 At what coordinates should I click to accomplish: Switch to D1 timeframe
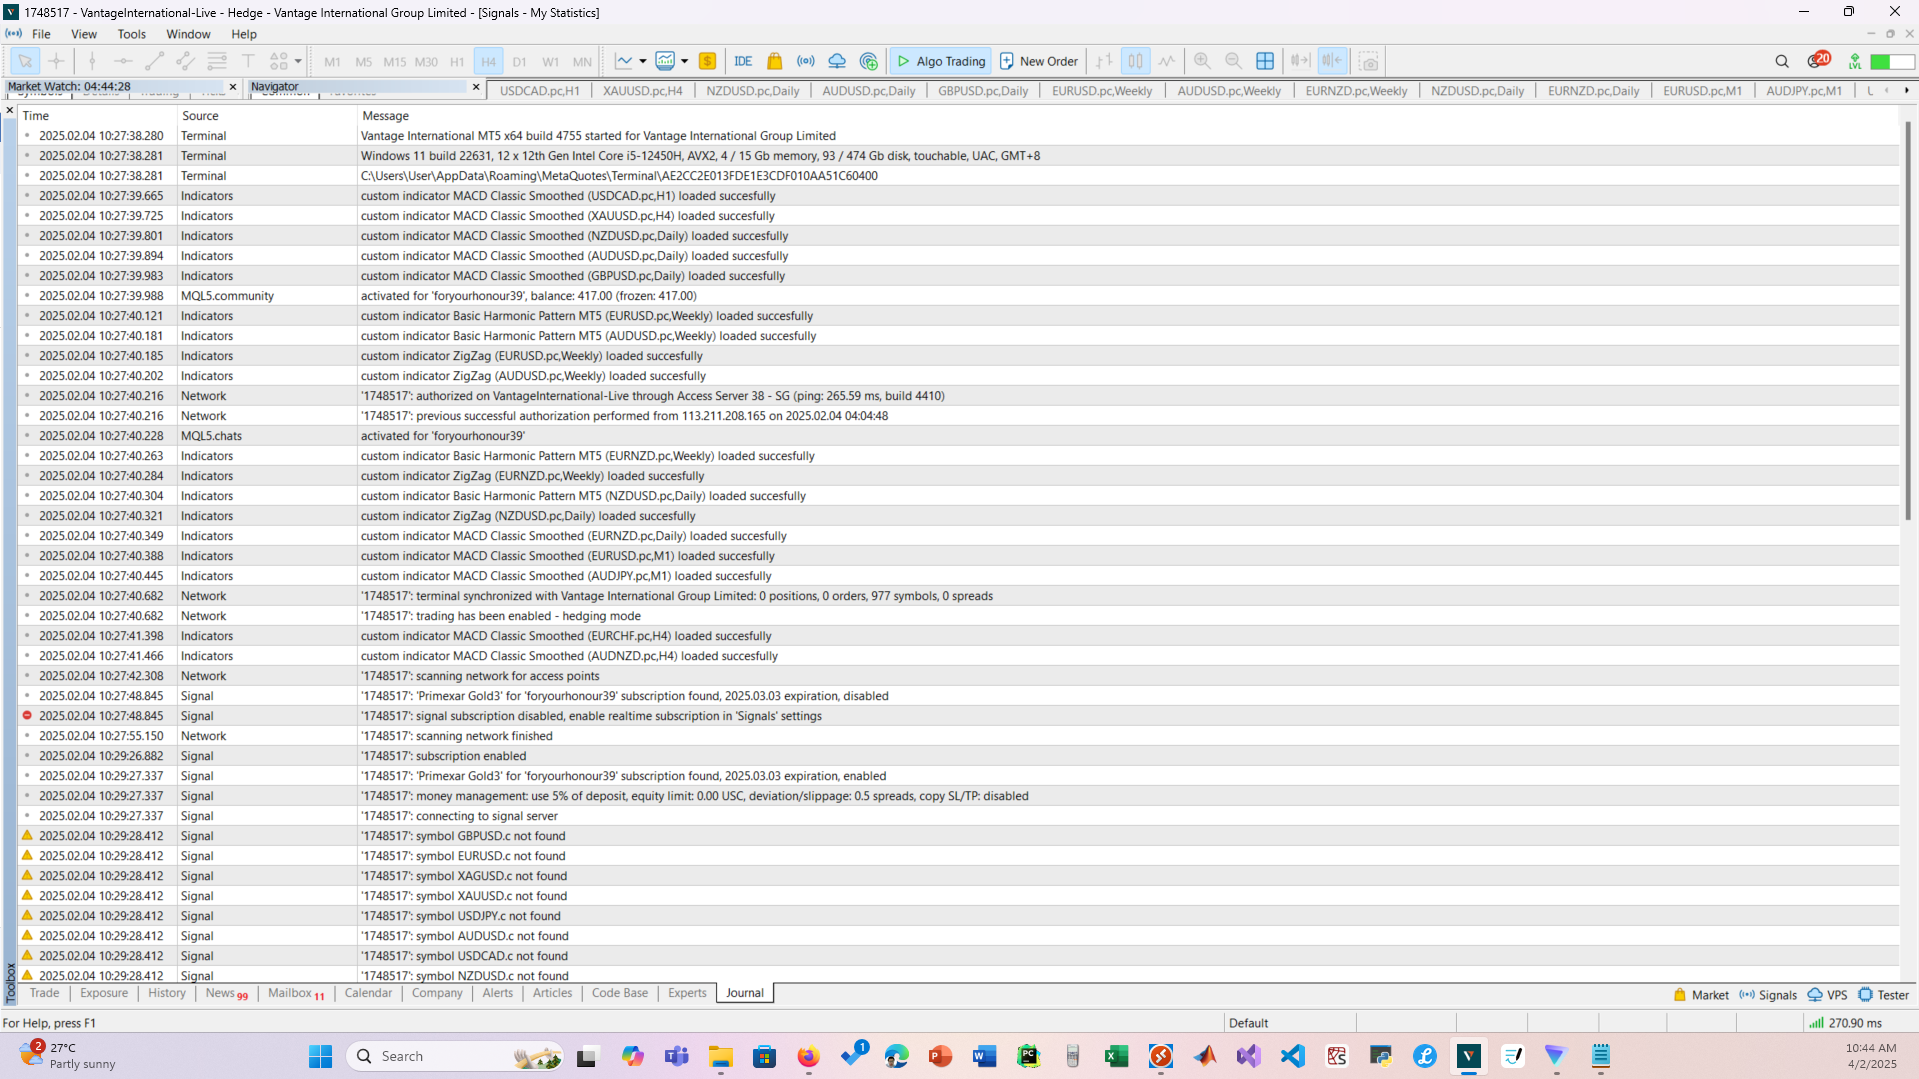(x=519, y=61)
